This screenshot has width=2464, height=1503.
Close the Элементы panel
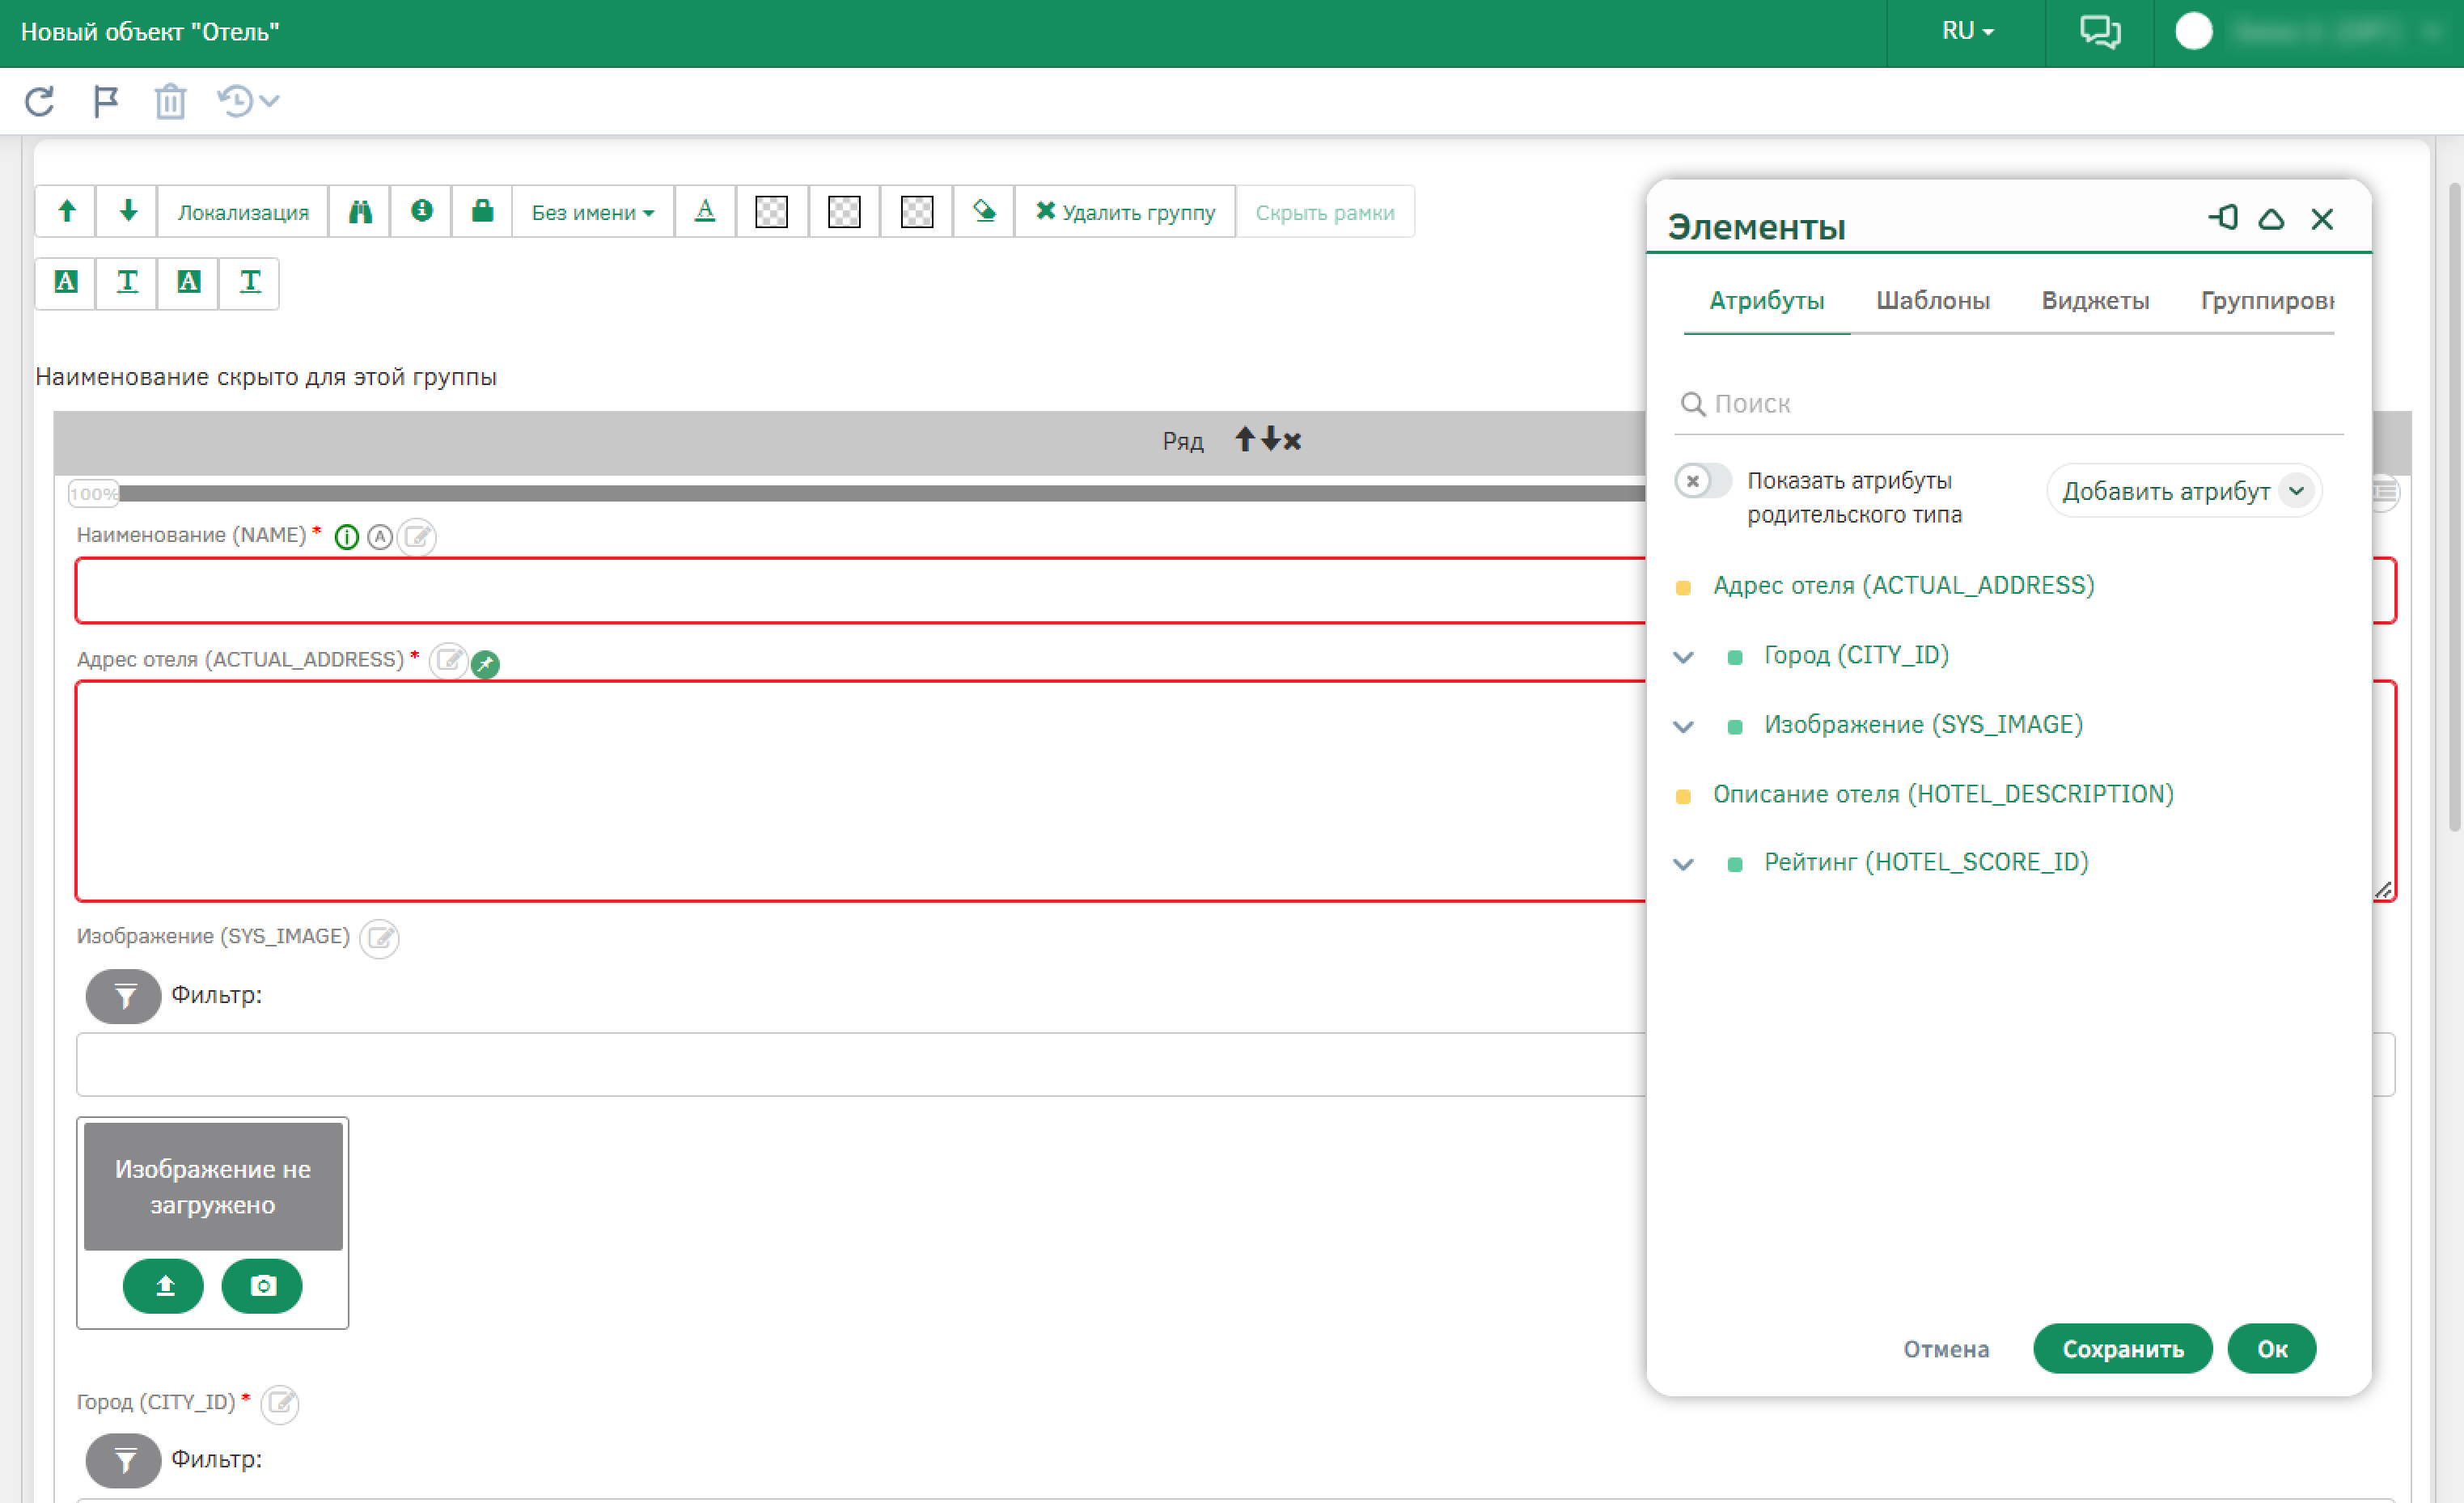2322,219
